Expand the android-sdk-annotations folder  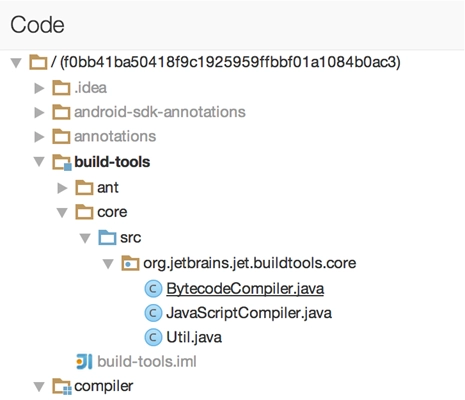(x=39, y=112)
